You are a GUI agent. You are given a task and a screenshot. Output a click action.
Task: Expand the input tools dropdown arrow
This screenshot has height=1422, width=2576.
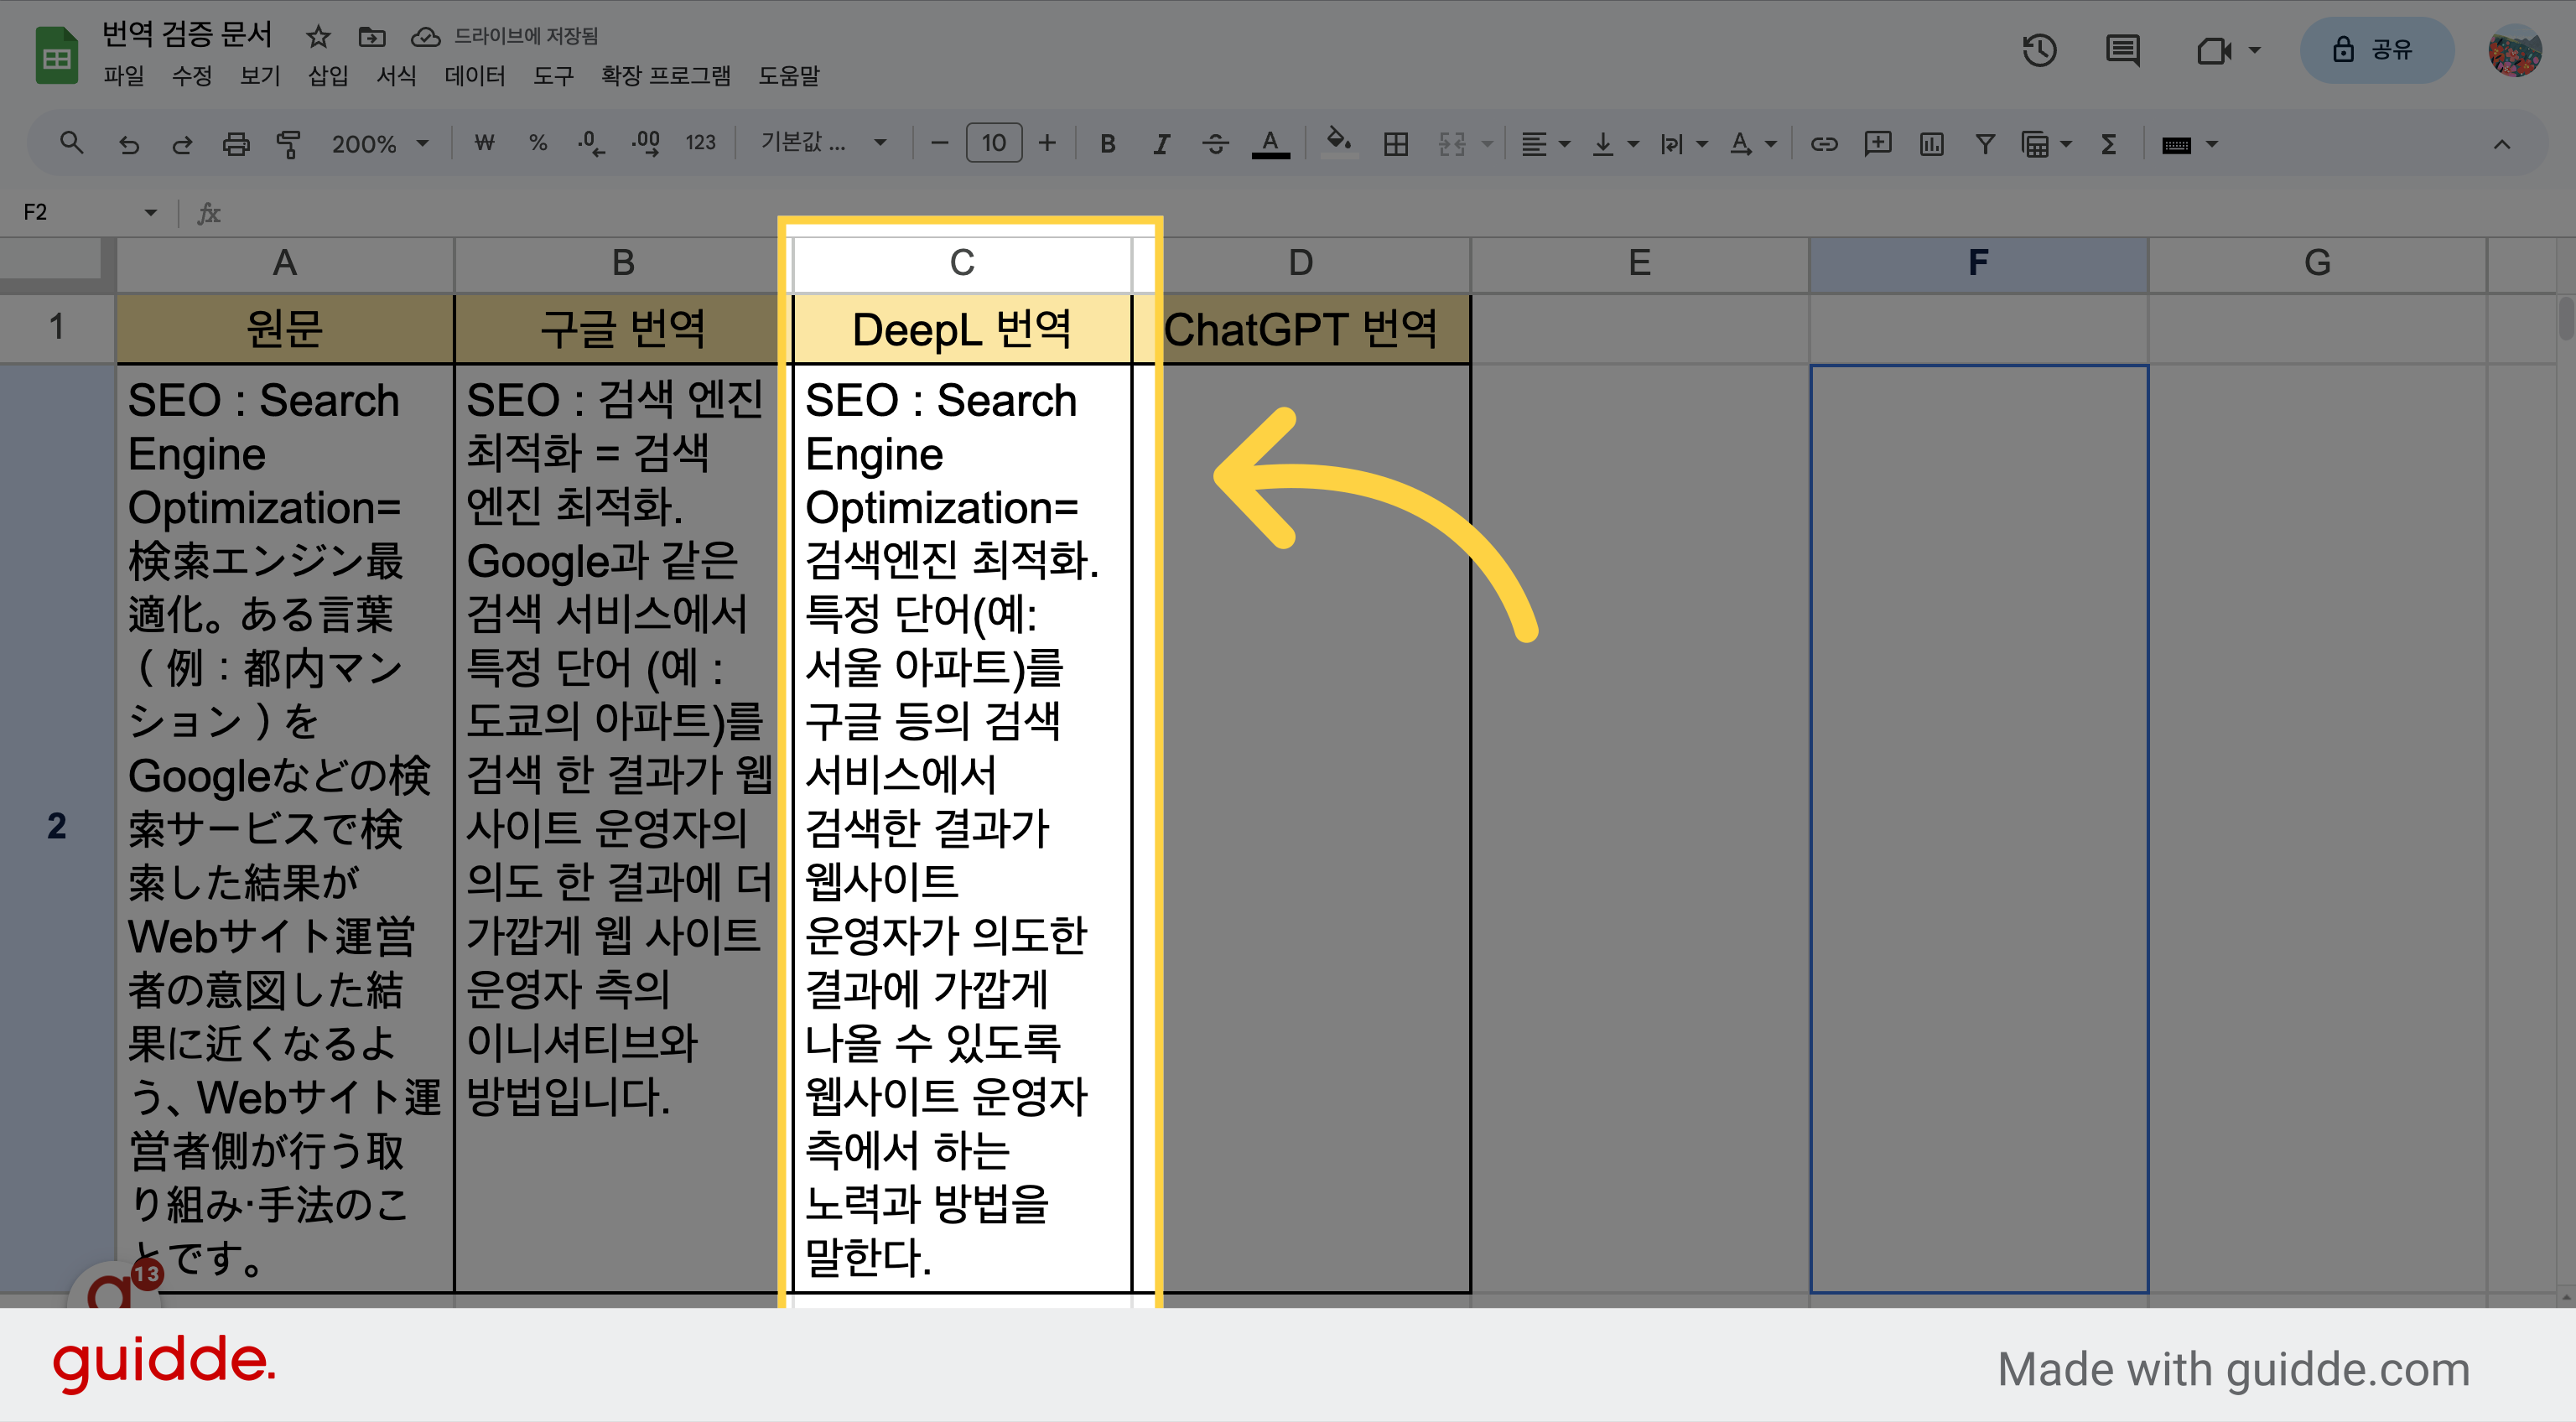(x=2212, y=145)
